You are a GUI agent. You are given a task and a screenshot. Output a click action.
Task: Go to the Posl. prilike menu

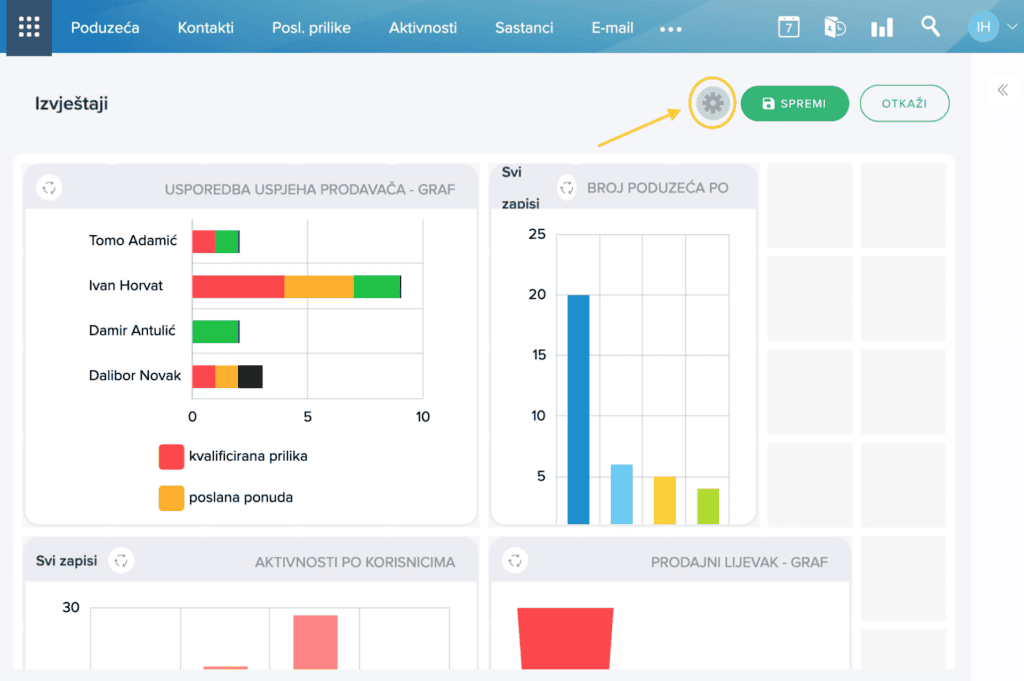tap(311, 27)
